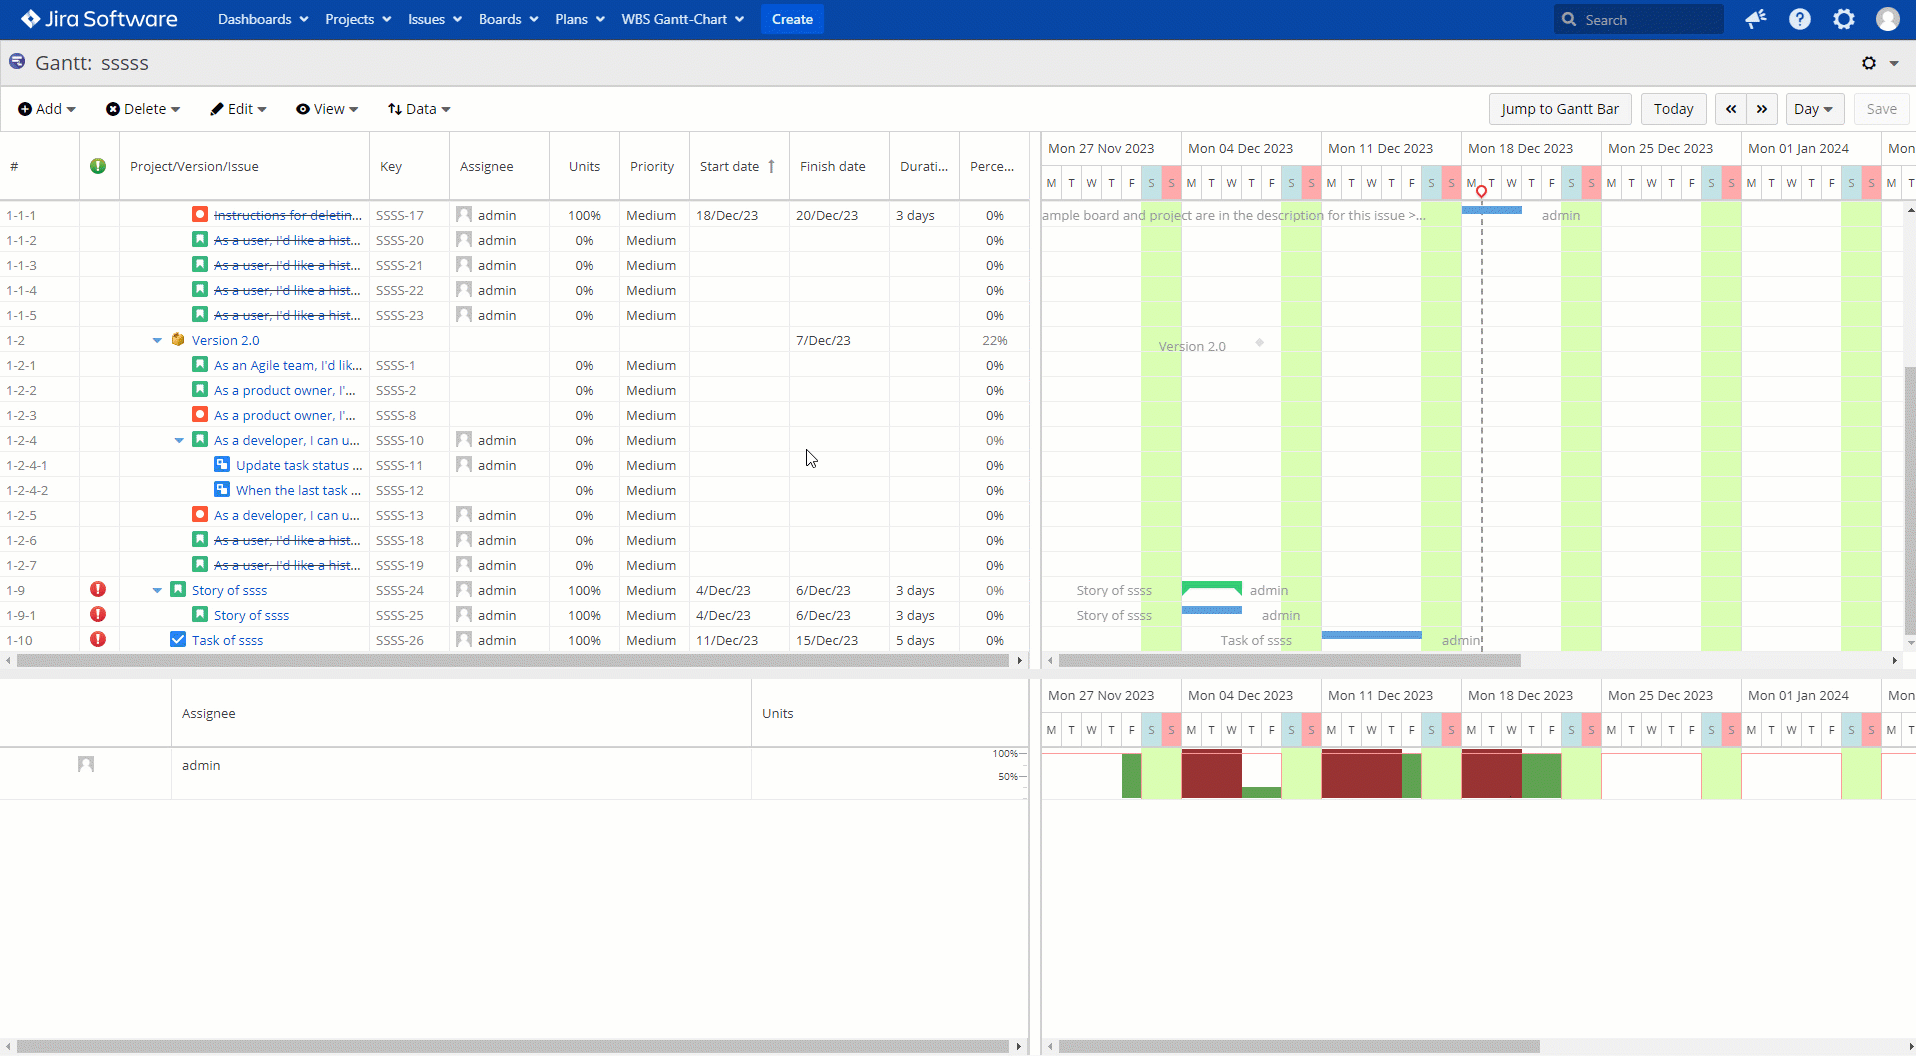The image size is (1916, 1056).
Task: Click the blue Task of ssss Gantt bar
Action: [x=1371, y=635]
